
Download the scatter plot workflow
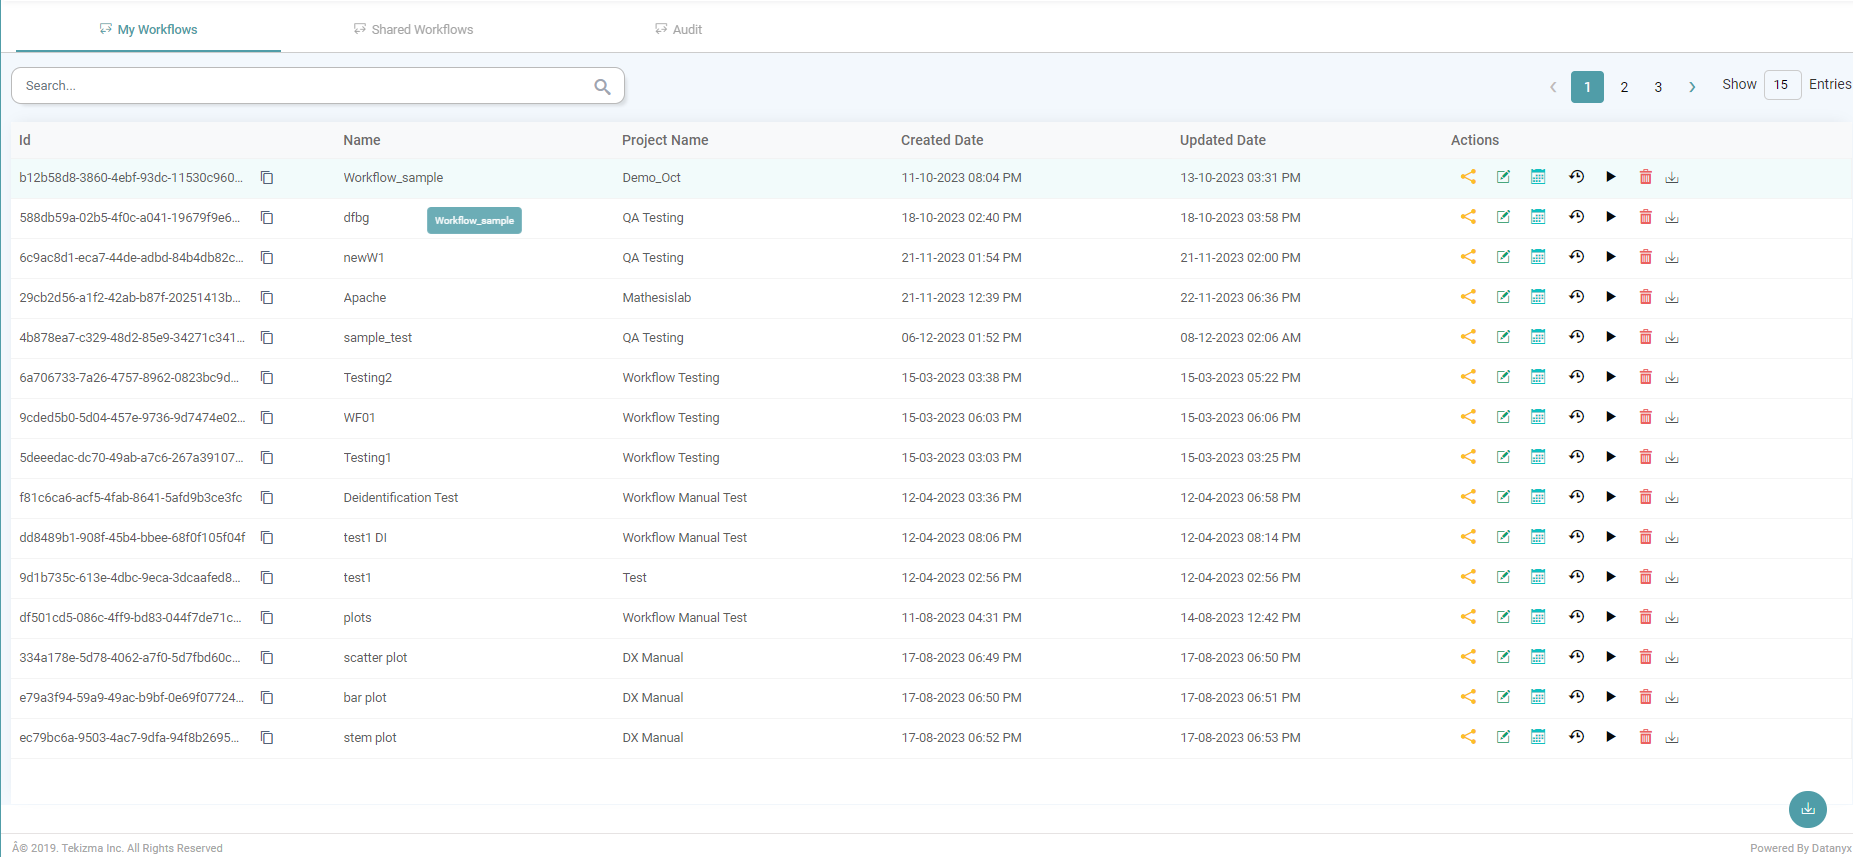click(1672, 657)
